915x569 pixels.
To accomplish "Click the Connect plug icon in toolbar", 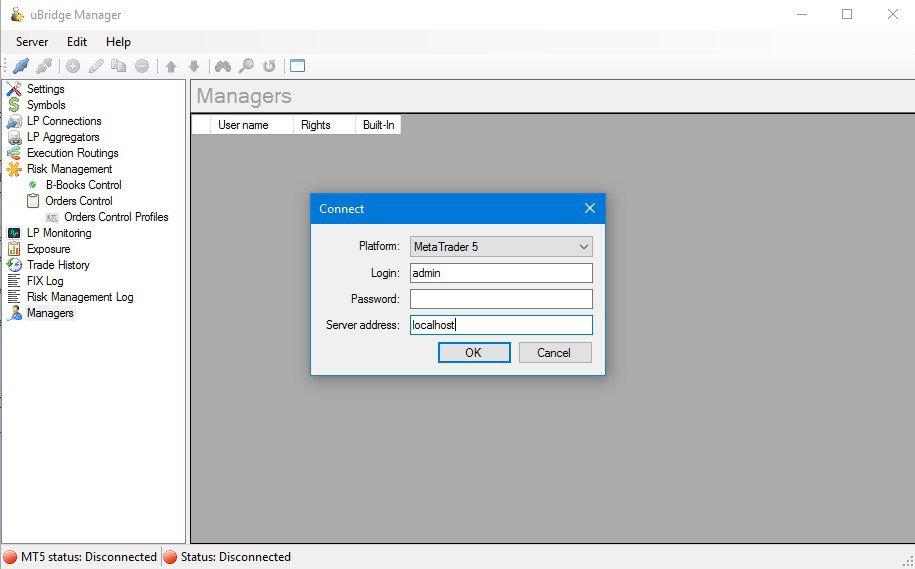I will pyautogui.click(x=20, y=66).
